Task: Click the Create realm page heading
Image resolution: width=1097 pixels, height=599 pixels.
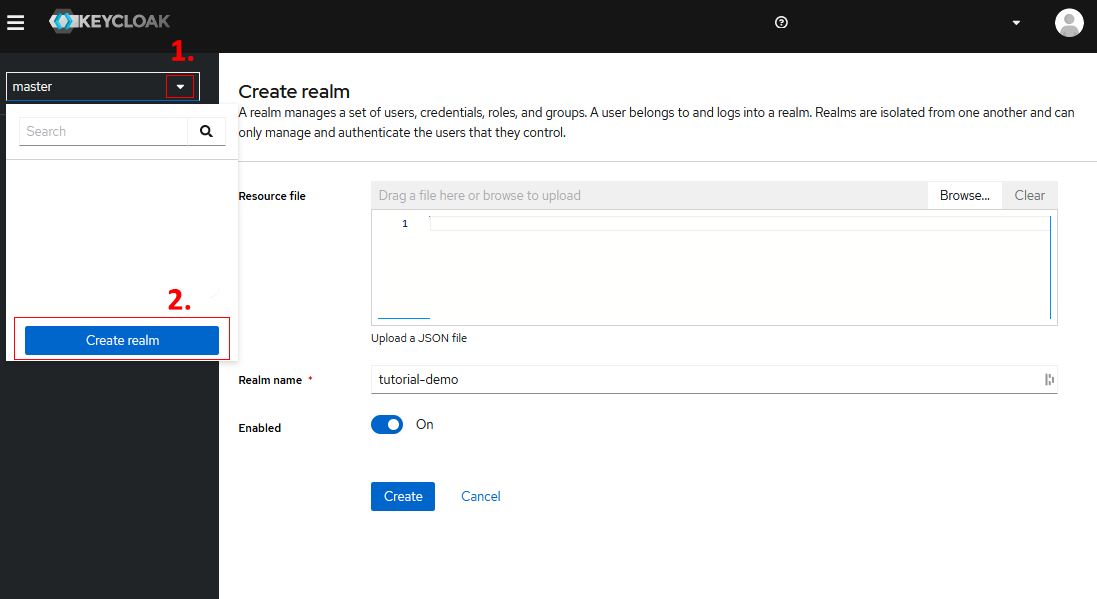Action: [x=294, y=92]
